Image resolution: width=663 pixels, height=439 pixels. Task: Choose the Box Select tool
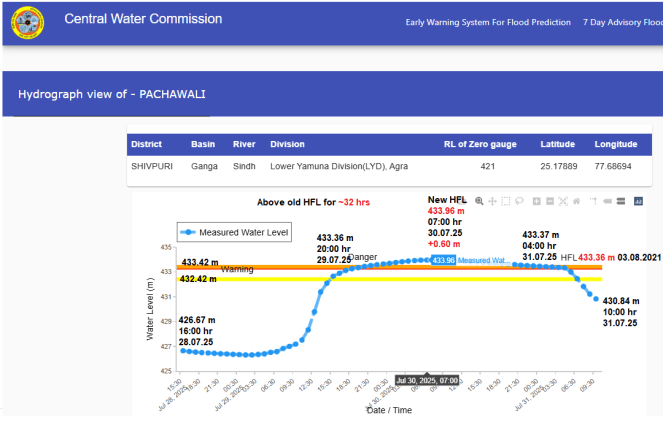(x=506, y=201)
